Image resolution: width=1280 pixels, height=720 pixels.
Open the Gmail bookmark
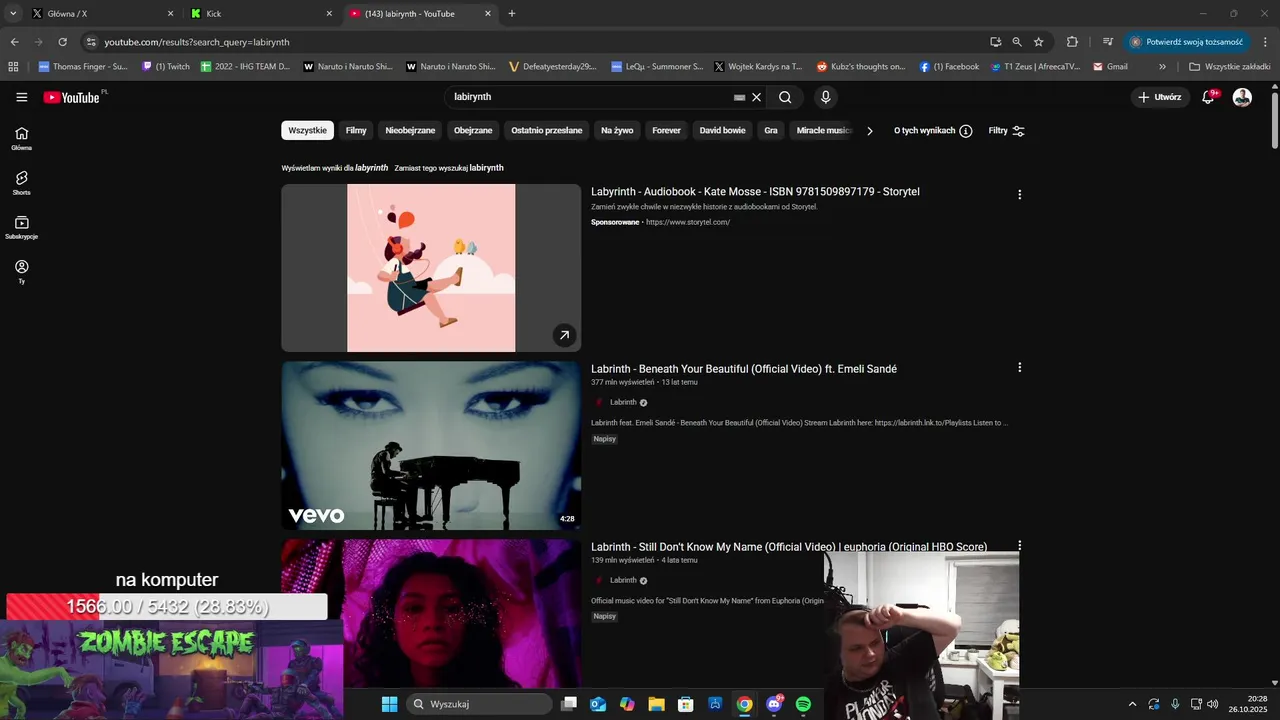1110,67
